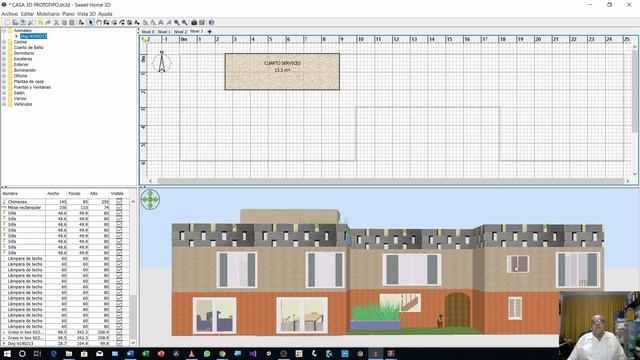Viewport: 640px width, 360px height.
Task: Expand the Exterior catalog folder
Action: tap(4, 64)
